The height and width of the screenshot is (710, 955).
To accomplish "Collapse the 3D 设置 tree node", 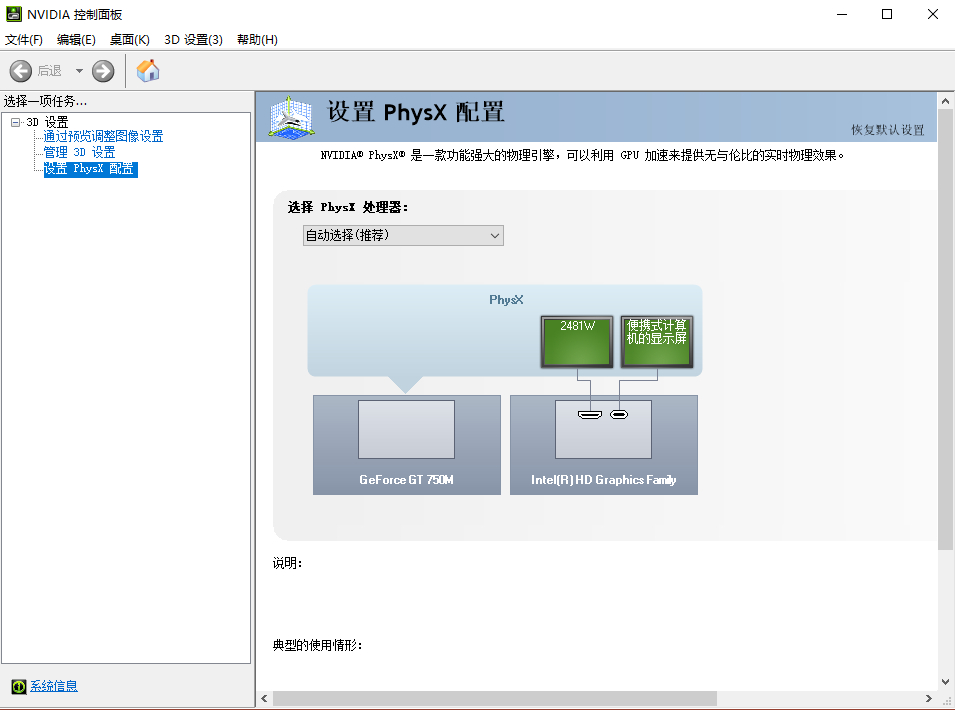I will pyautogui.click(x=15, y=122).
